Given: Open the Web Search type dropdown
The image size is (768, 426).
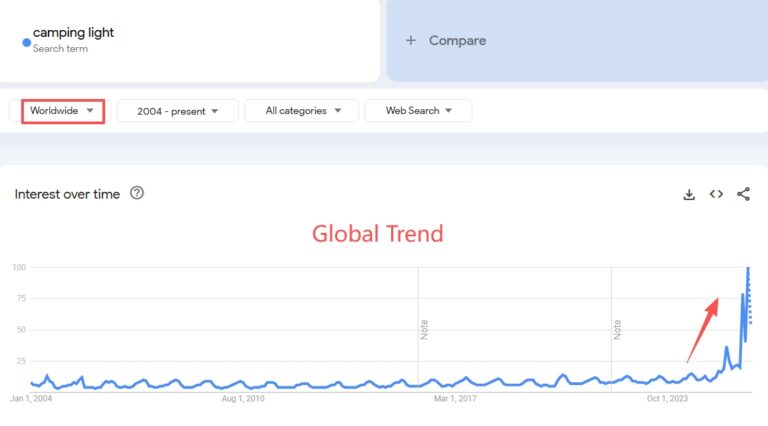Looking at the screenshot, I should (418, 111).
